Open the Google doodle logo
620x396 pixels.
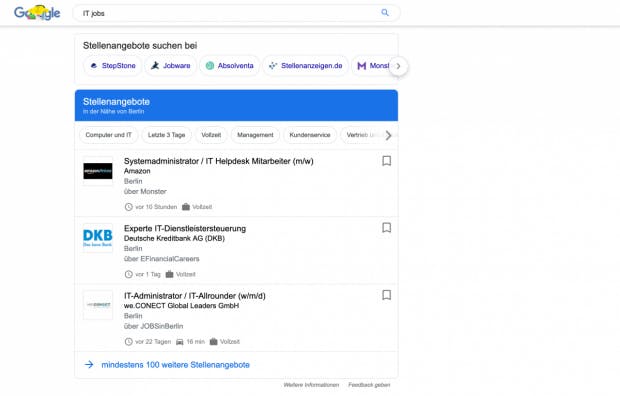pos(37,13)
